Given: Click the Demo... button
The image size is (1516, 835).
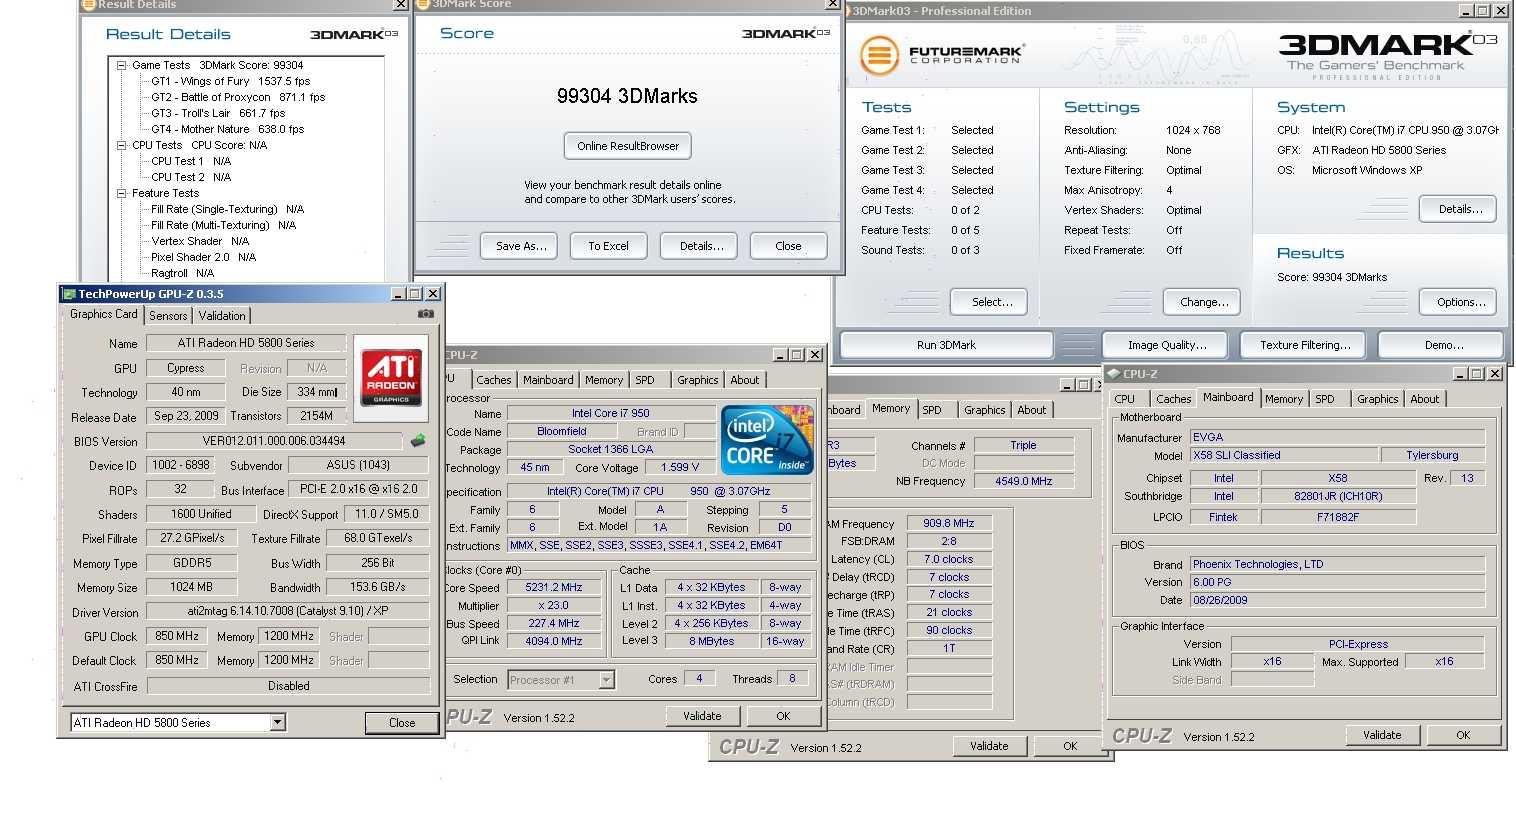Looking at the screenshot, I should (1443, 345).
